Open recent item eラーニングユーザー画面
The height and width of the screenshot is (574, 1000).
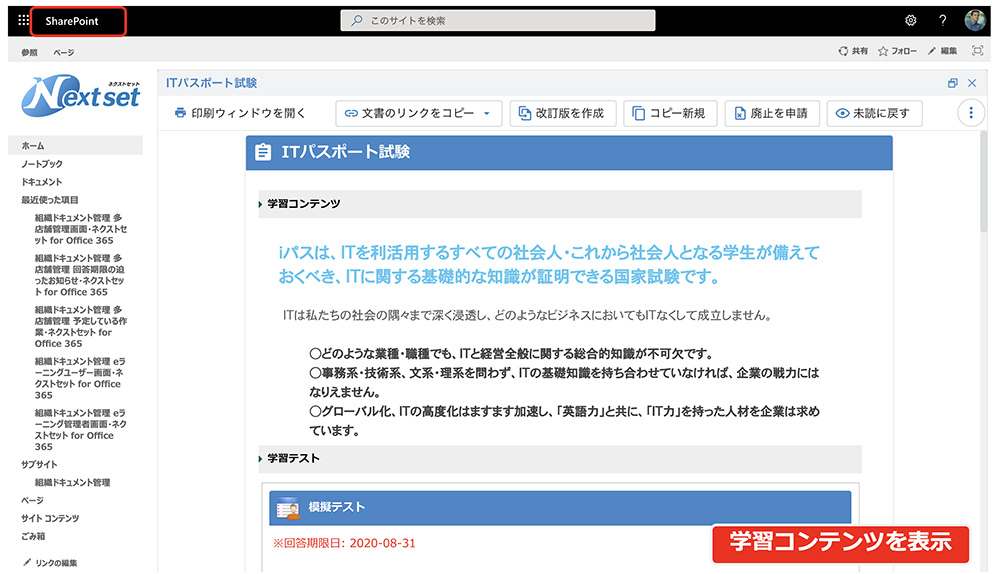[80, 378]
